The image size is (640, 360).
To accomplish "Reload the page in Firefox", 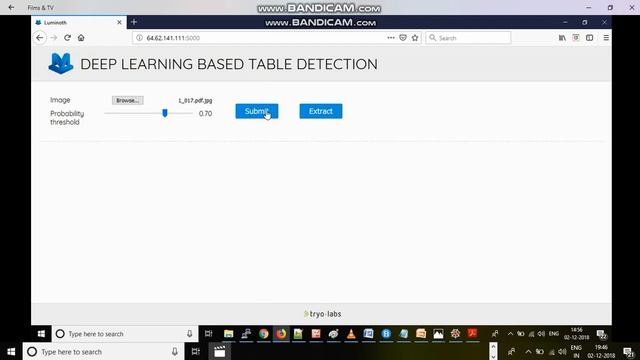I will coord(67,38).
